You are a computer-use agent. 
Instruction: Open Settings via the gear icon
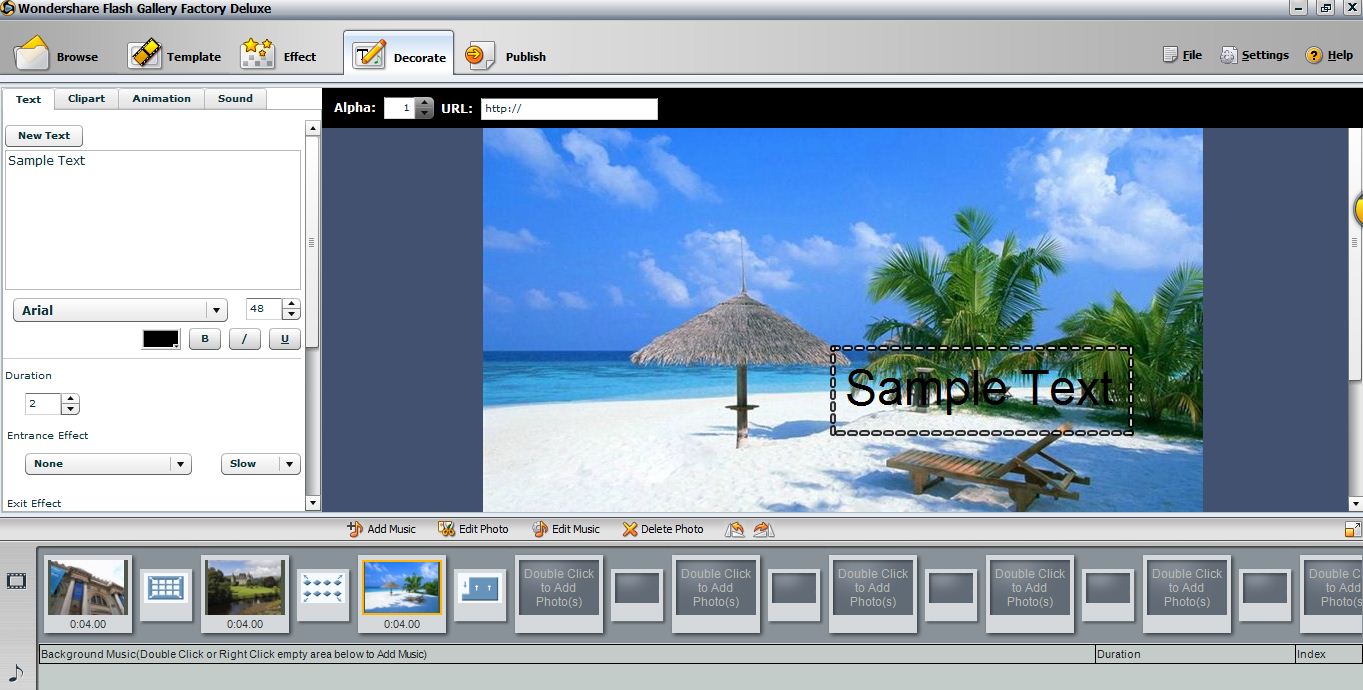[x=1228, y=56]
